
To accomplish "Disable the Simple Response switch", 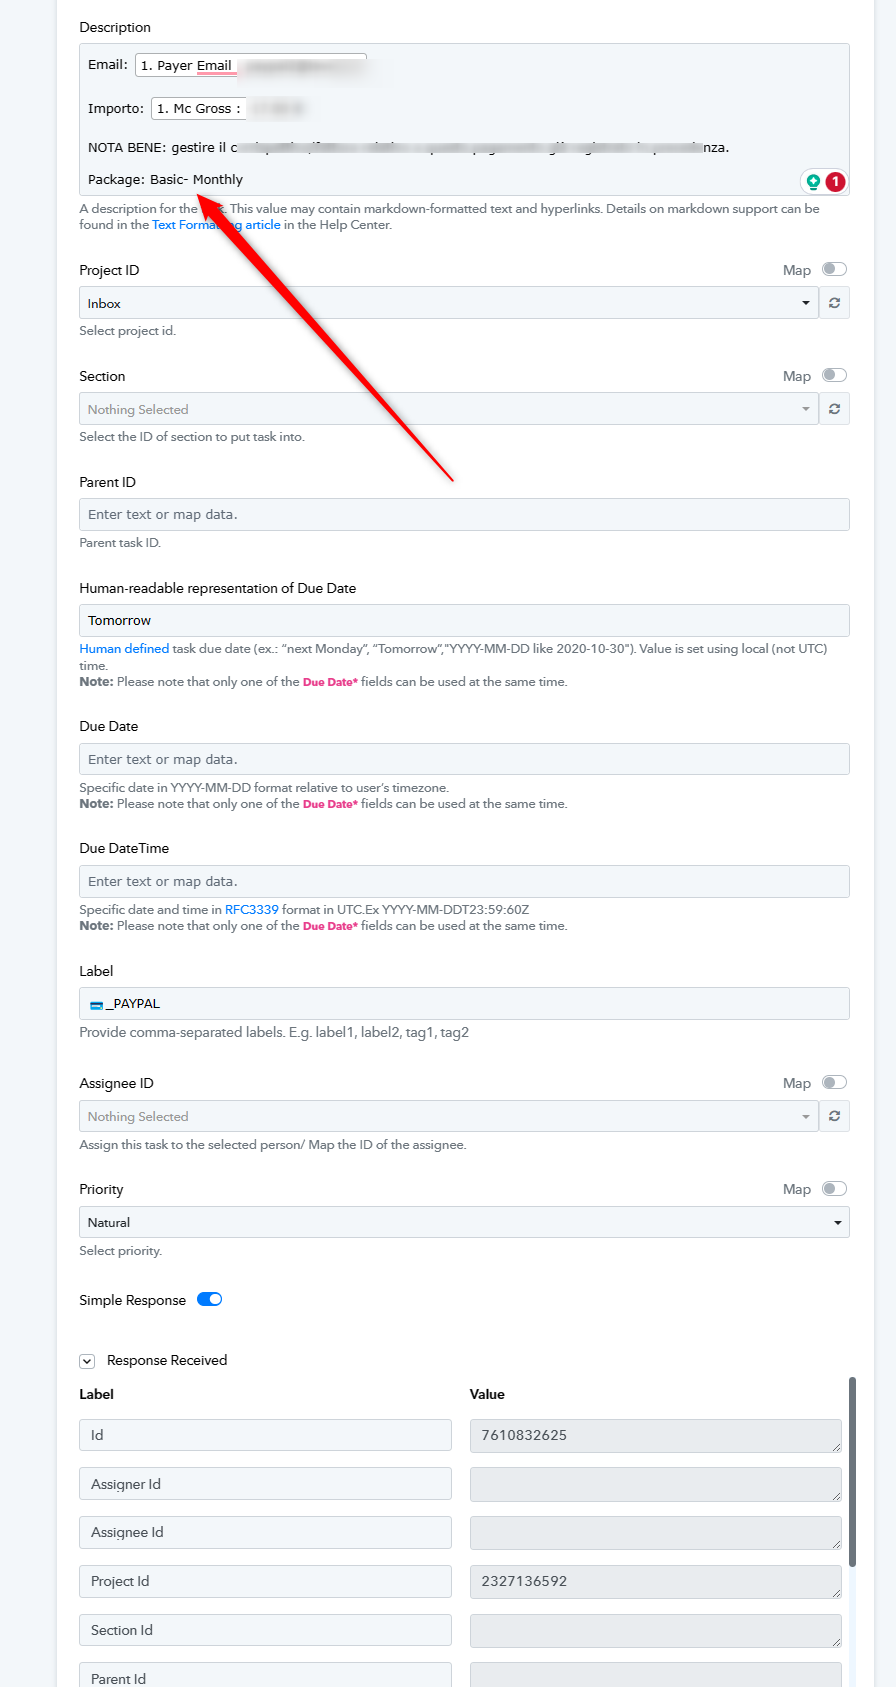I will click(x=209, y=1299).
